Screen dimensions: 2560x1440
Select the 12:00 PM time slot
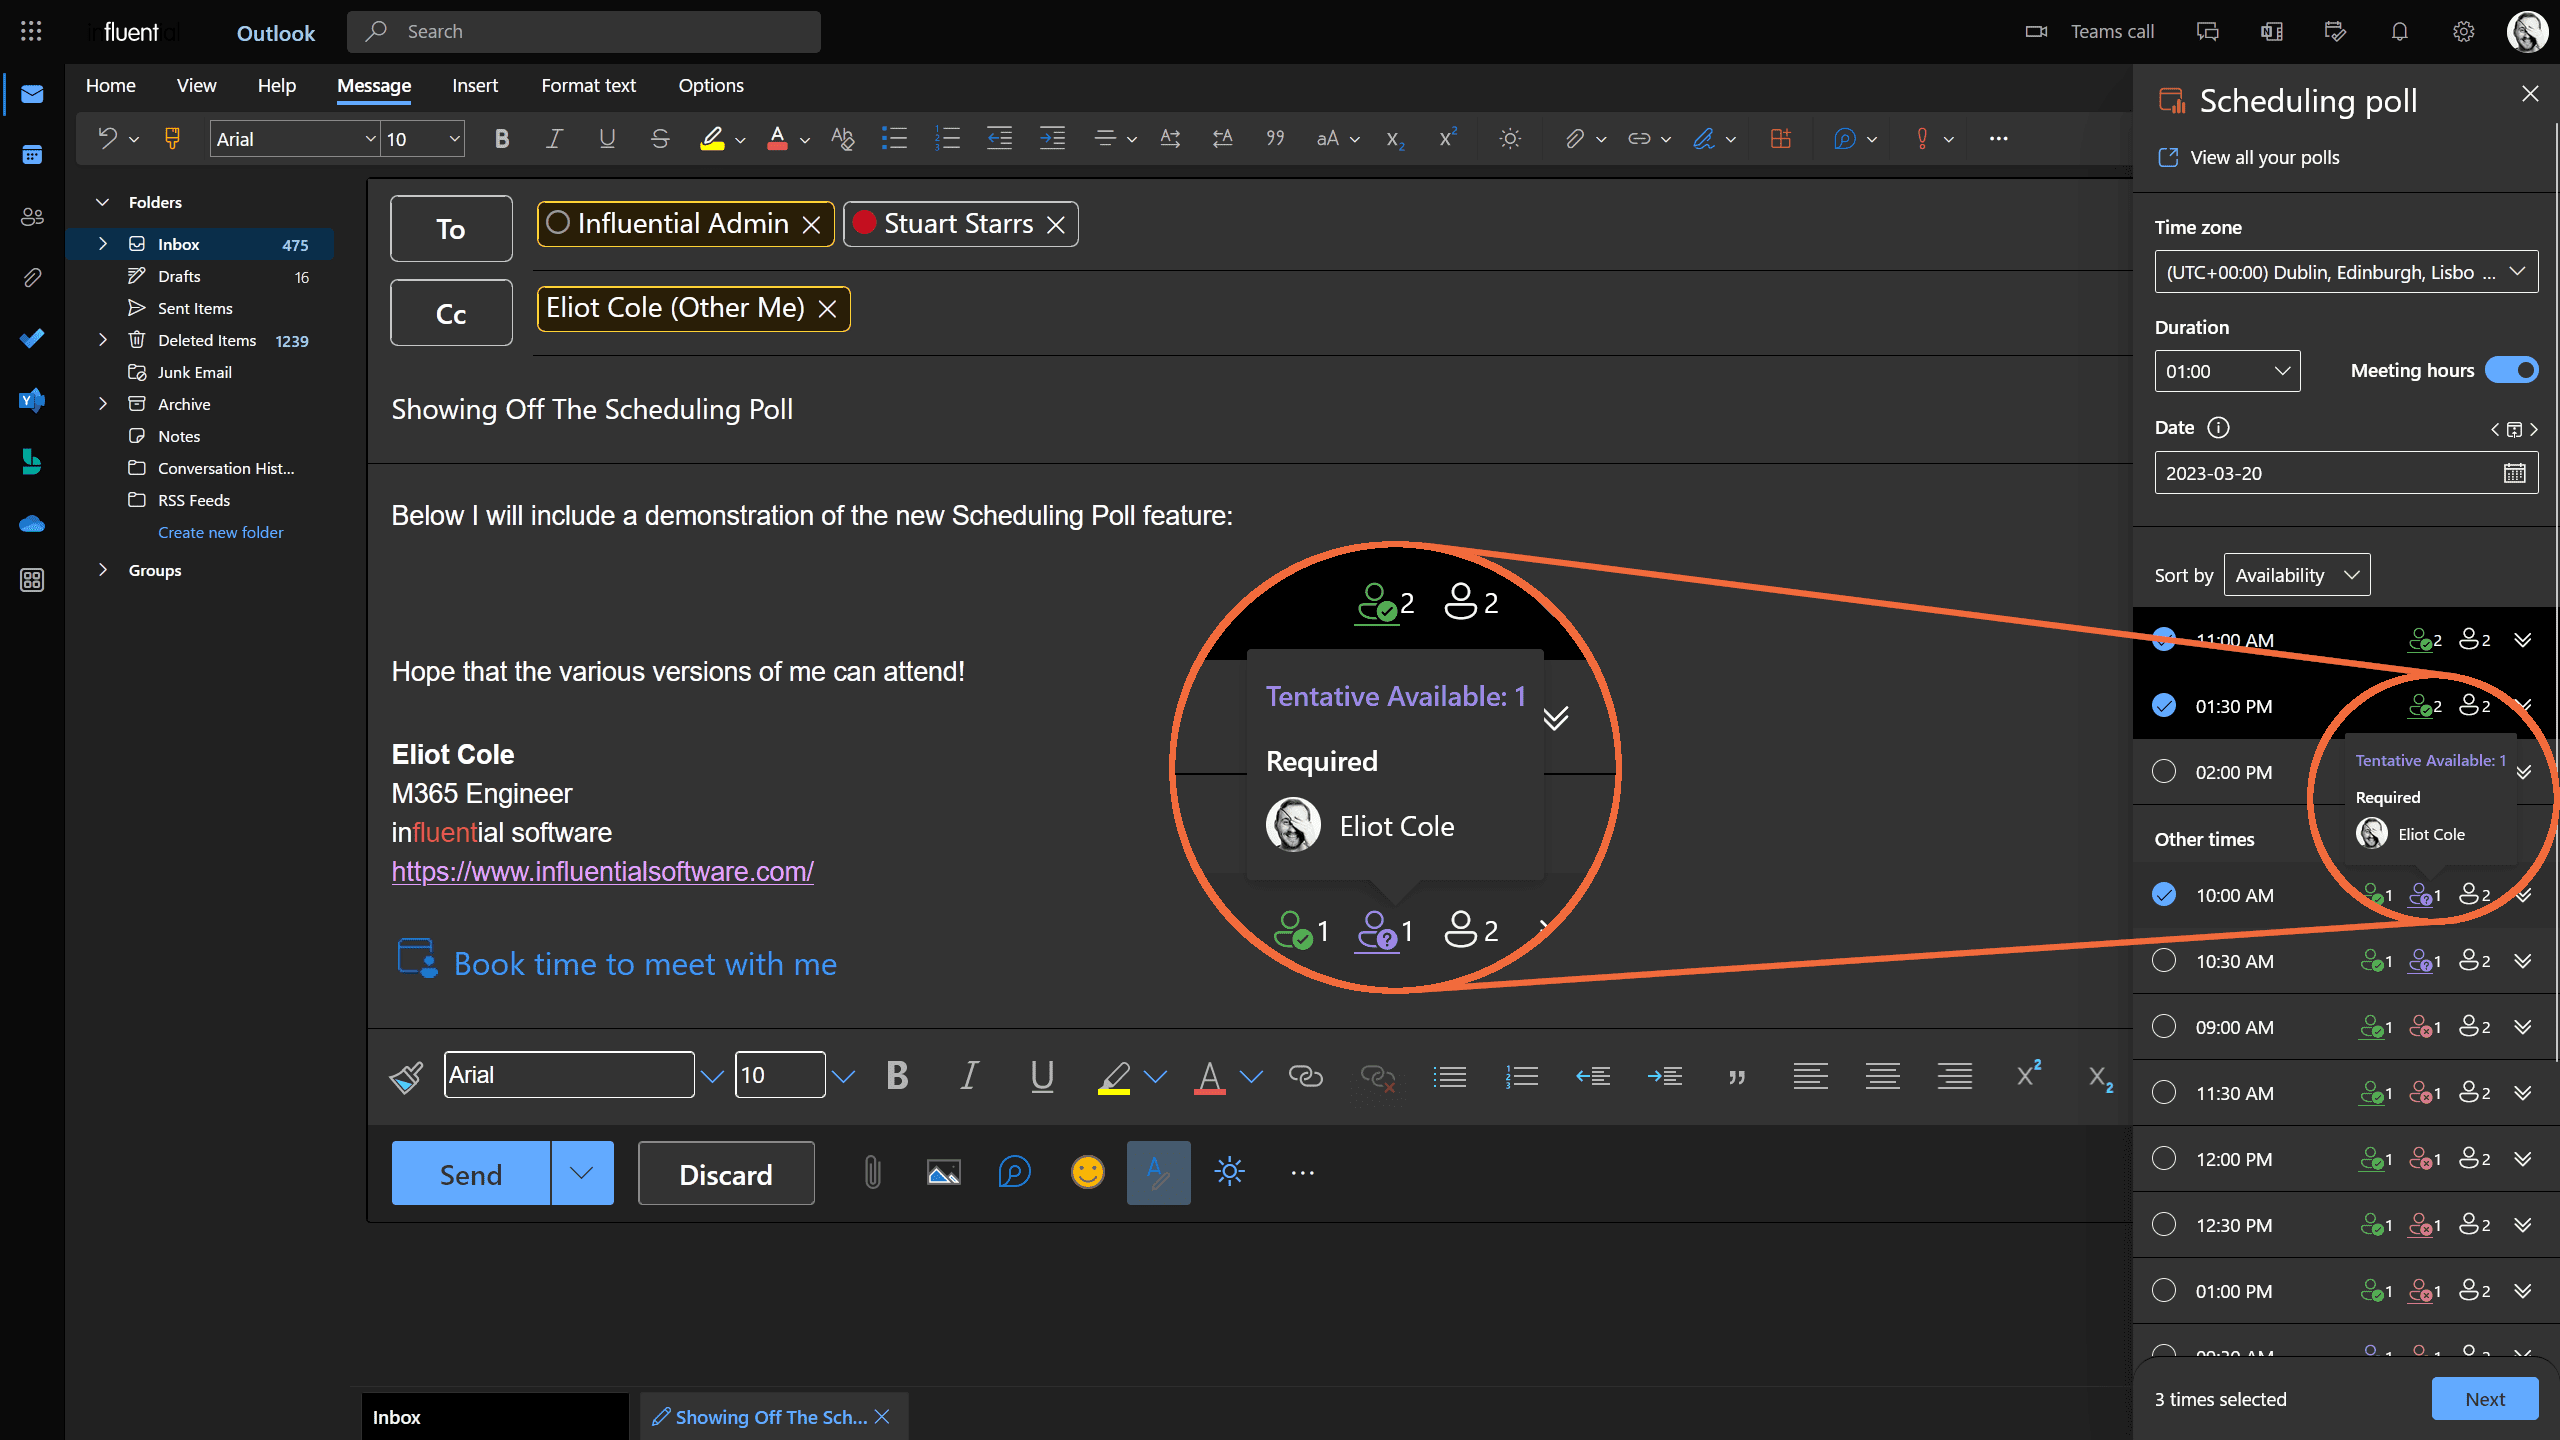pos(2164,1159)
